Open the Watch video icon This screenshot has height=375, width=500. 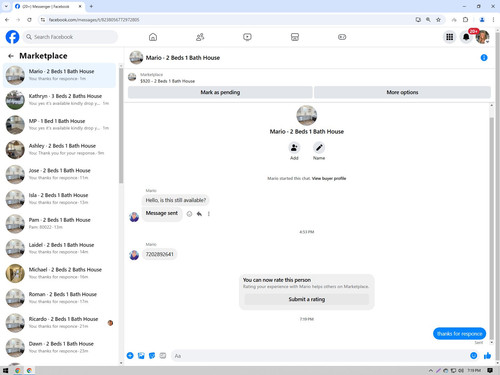point(247,37)
